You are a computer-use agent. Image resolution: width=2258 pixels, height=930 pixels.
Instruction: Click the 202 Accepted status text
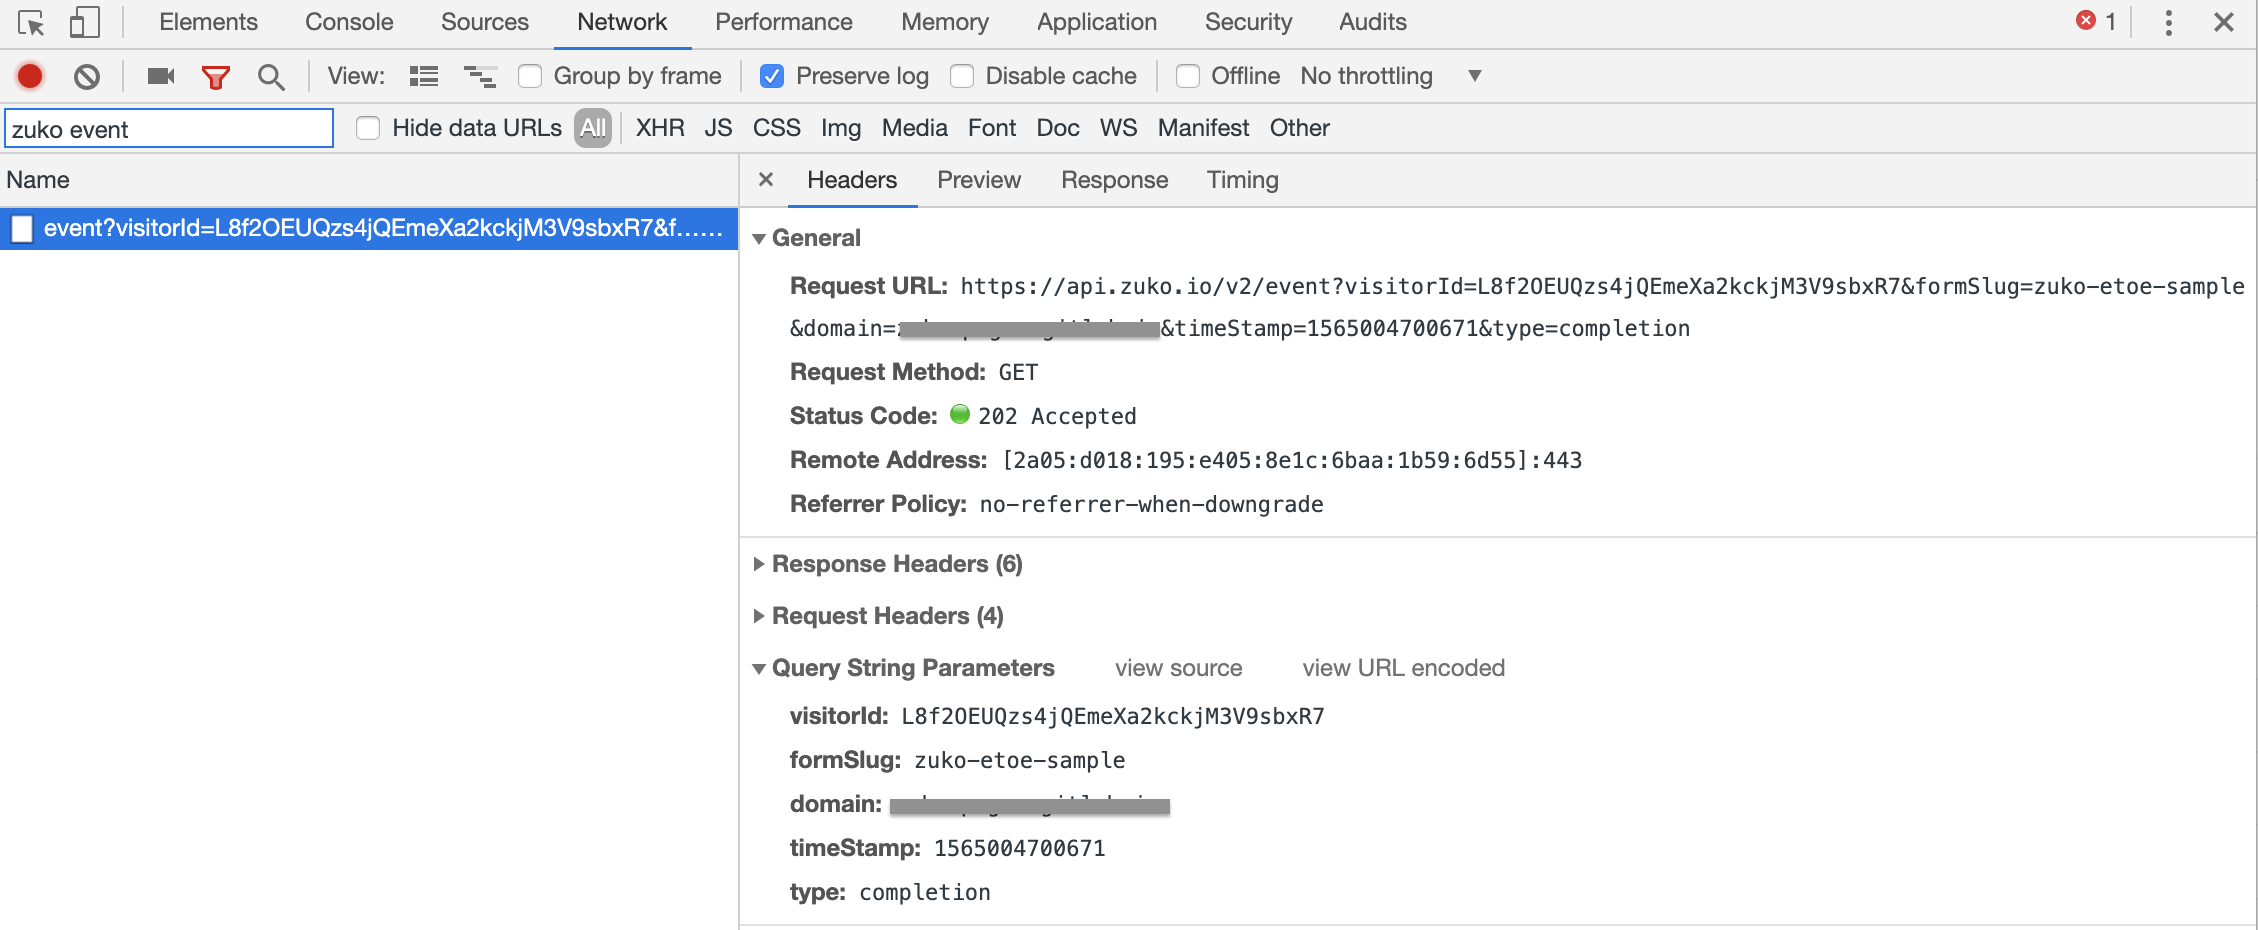tap(1057, 416)
